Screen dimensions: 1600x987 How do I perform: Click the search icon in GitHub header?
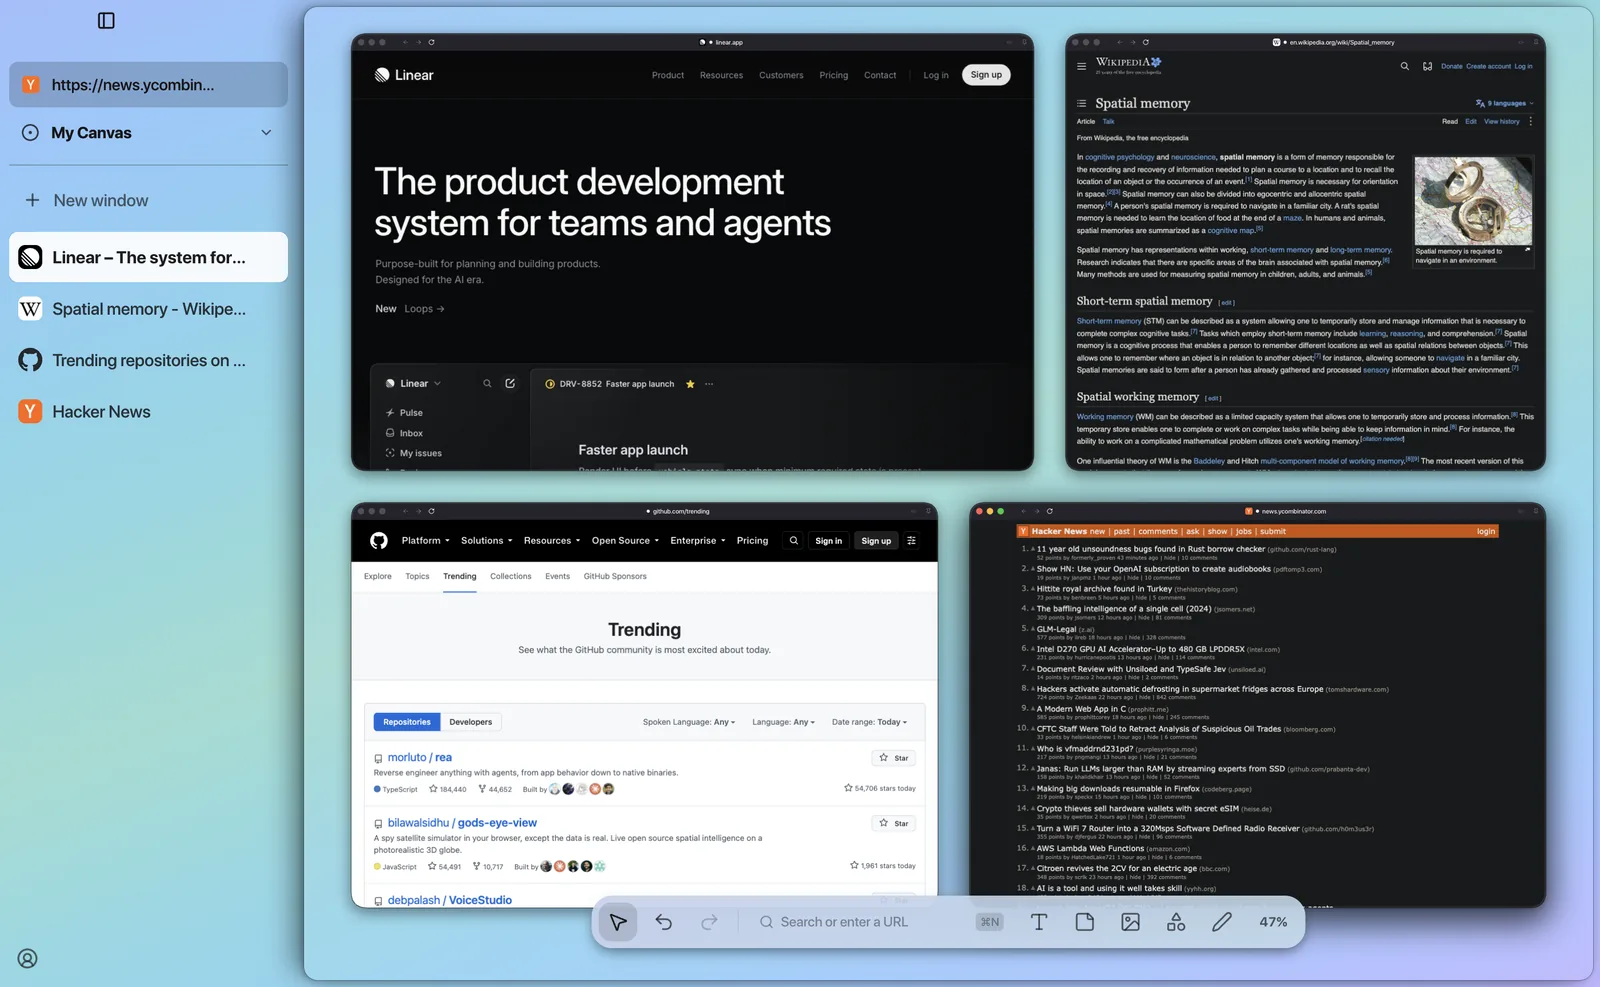tap(794, 541)
